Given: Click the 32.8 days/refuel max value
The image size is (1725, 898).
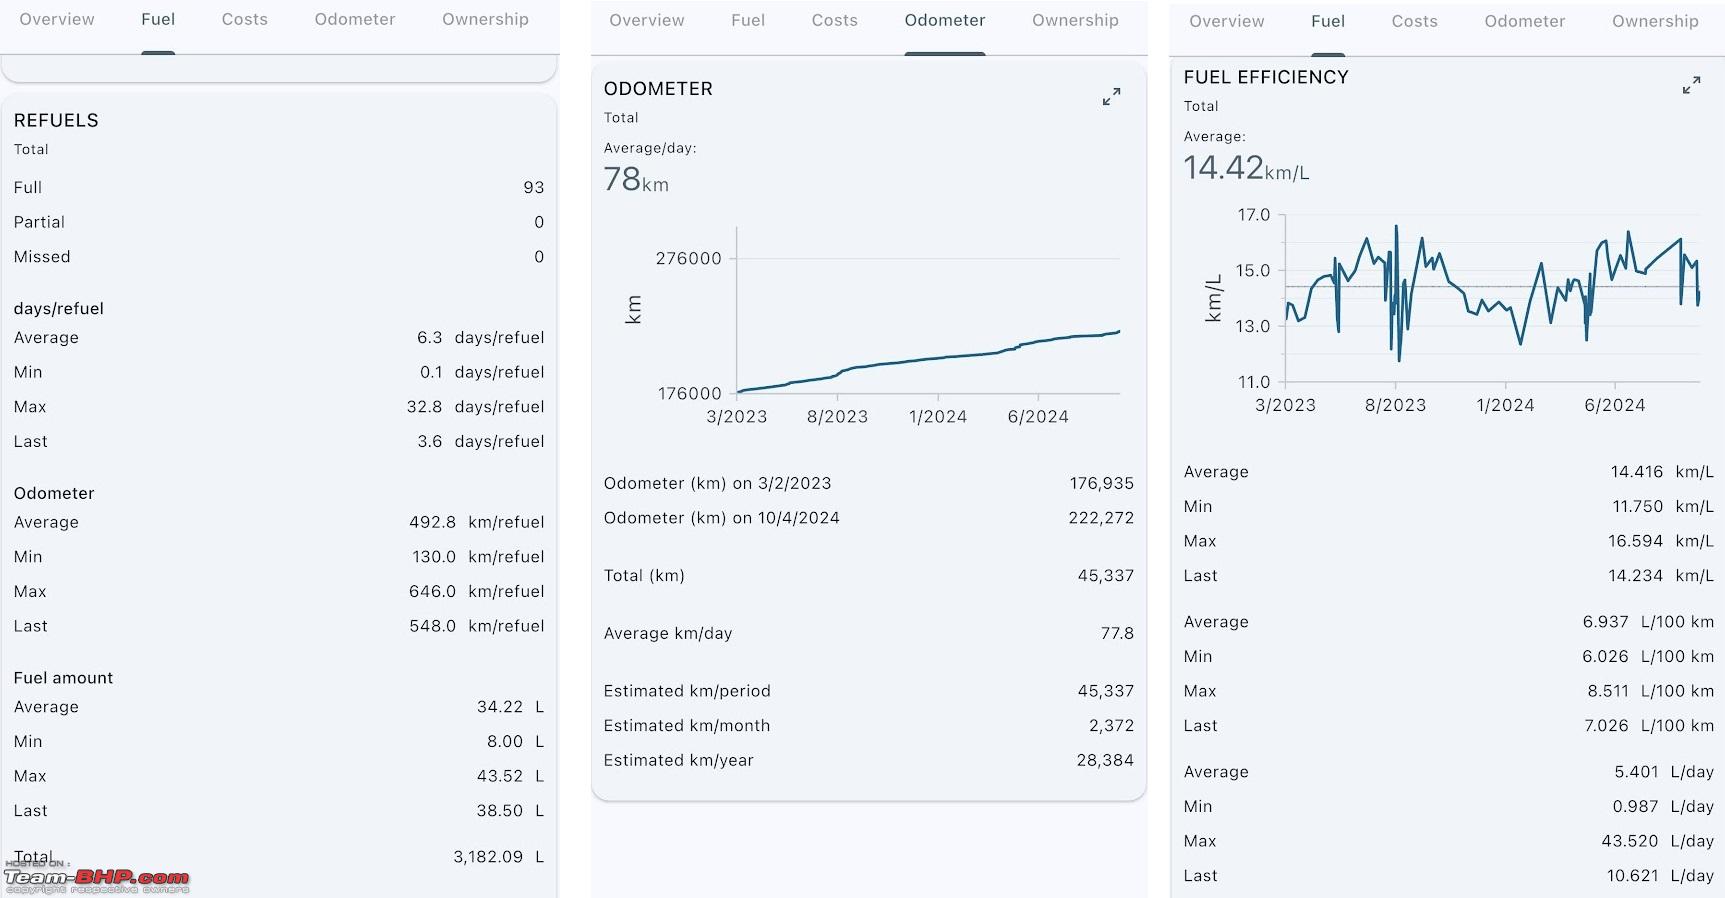Looking at the screenshot, I should [475, 406].
